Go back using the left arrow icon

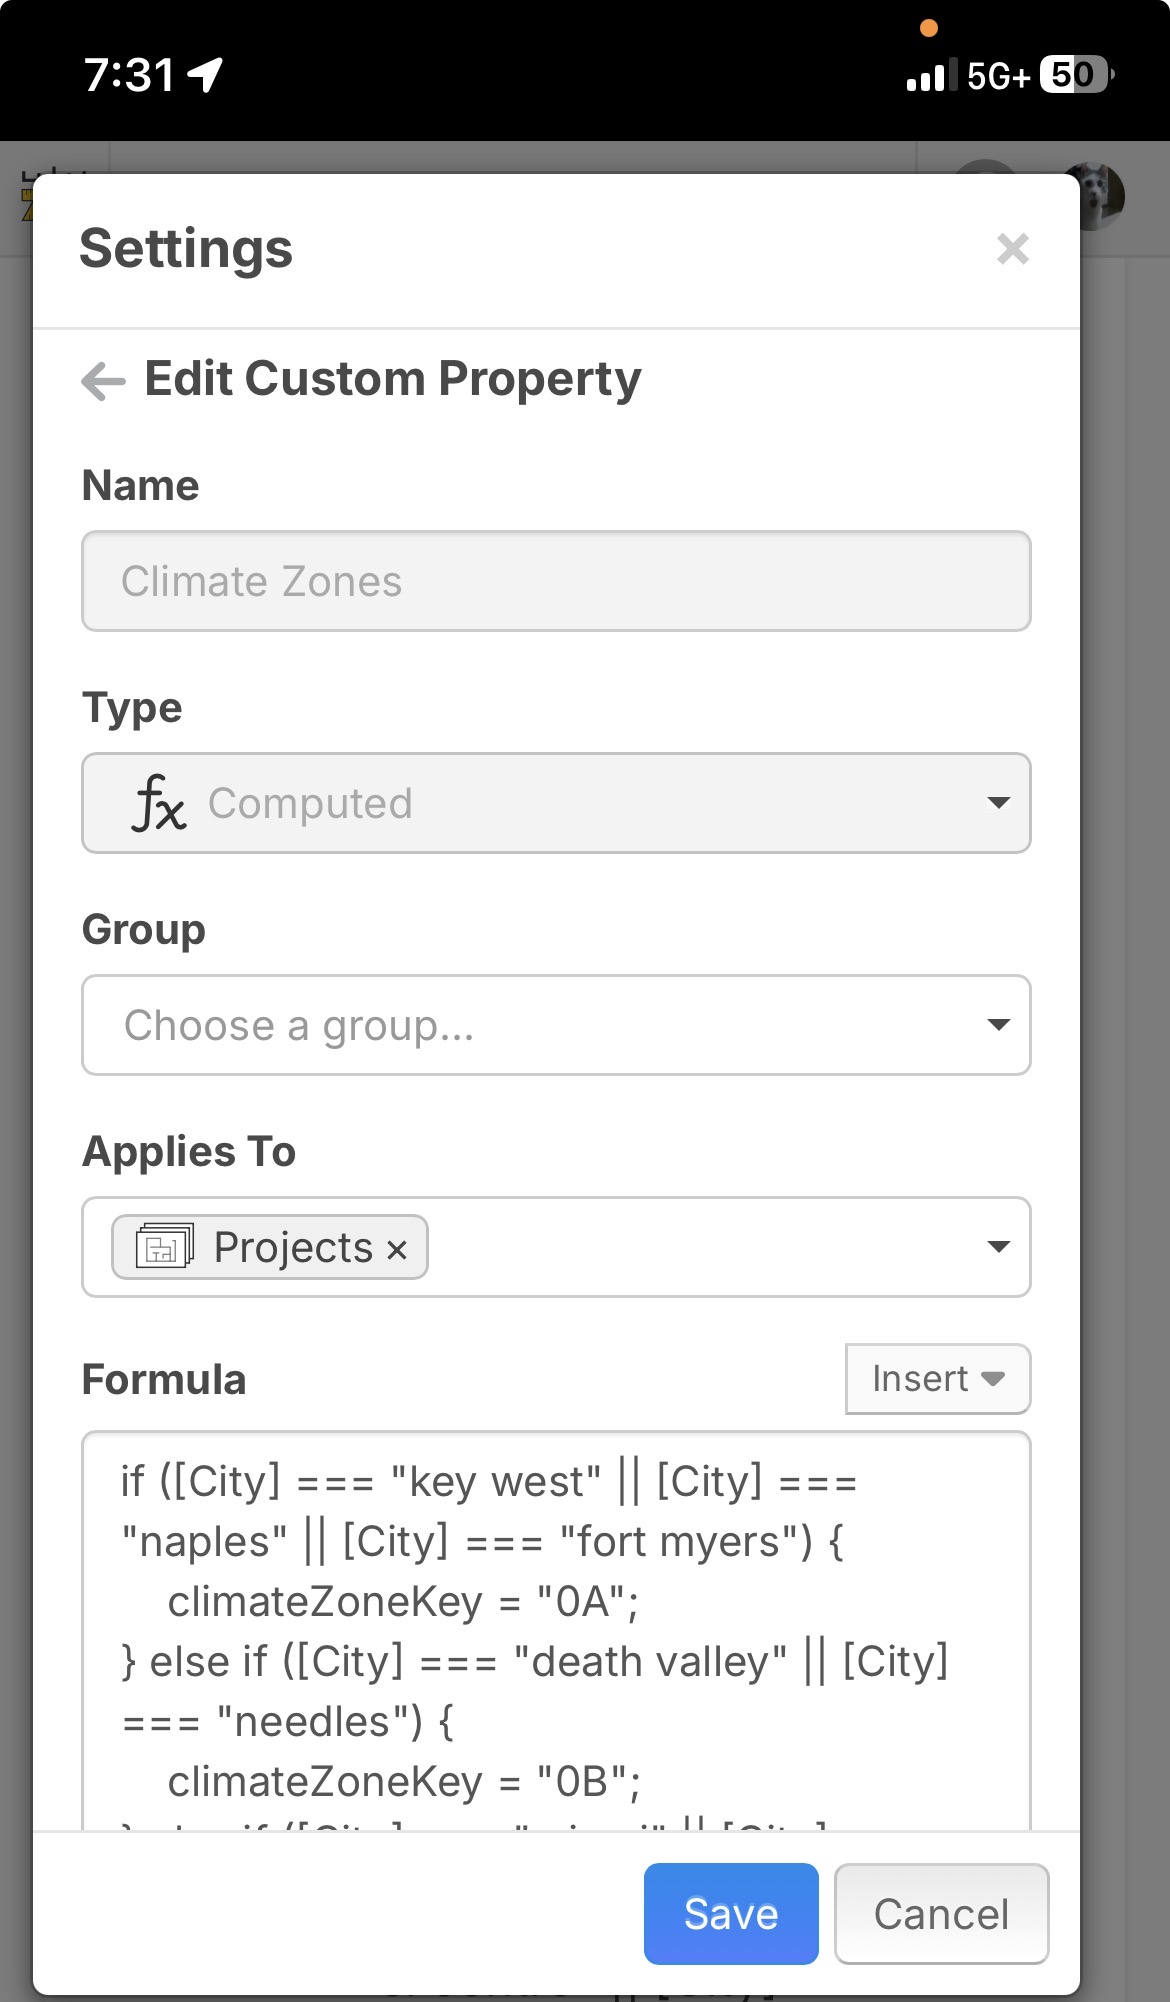(103, 381)
